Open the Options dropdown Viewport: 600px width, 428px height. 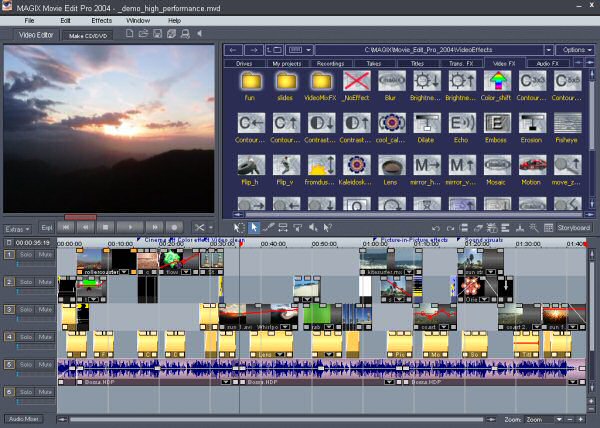[x=577, y=50]
